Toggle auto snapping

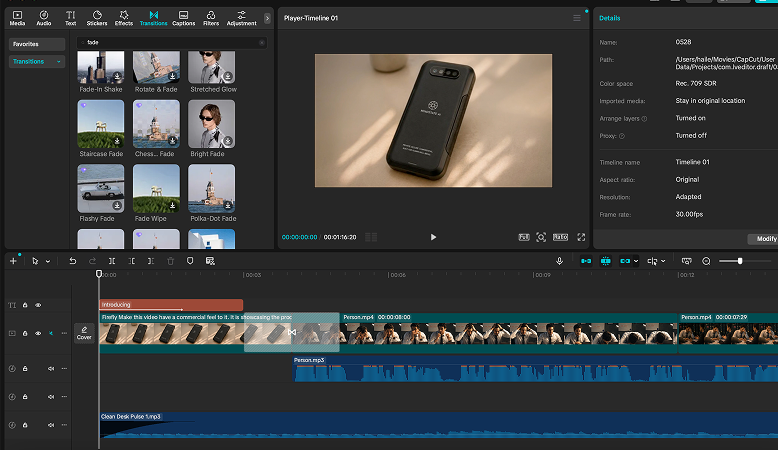[x=605, y=261]
